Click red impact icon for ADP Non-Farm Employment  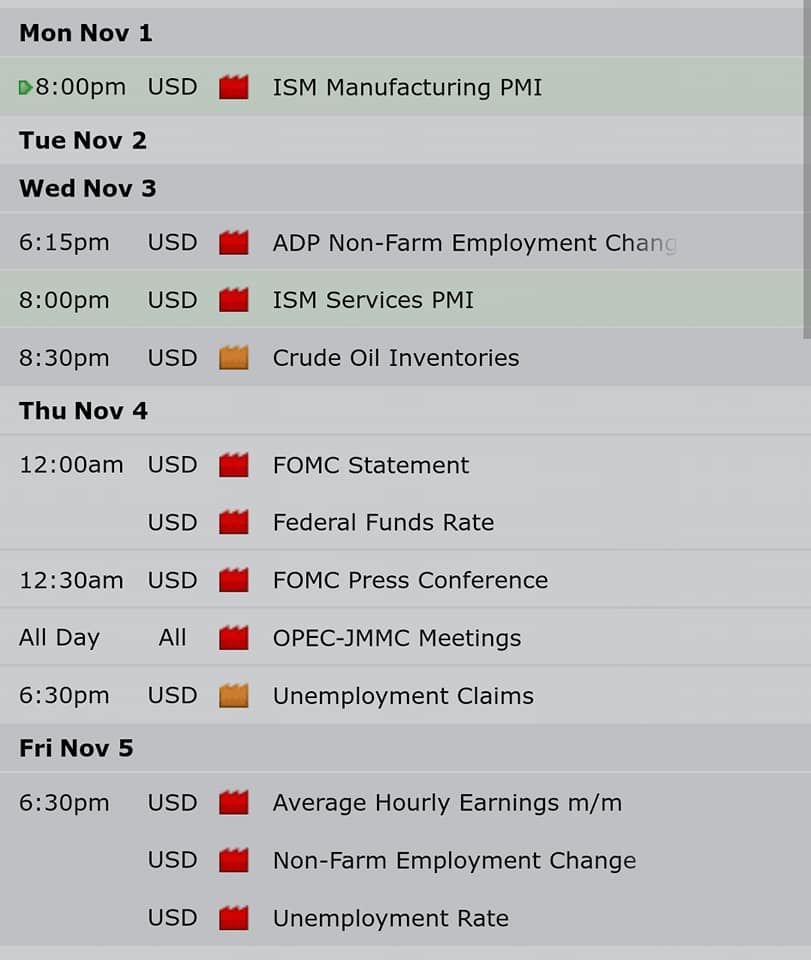(x=234, y=242)
